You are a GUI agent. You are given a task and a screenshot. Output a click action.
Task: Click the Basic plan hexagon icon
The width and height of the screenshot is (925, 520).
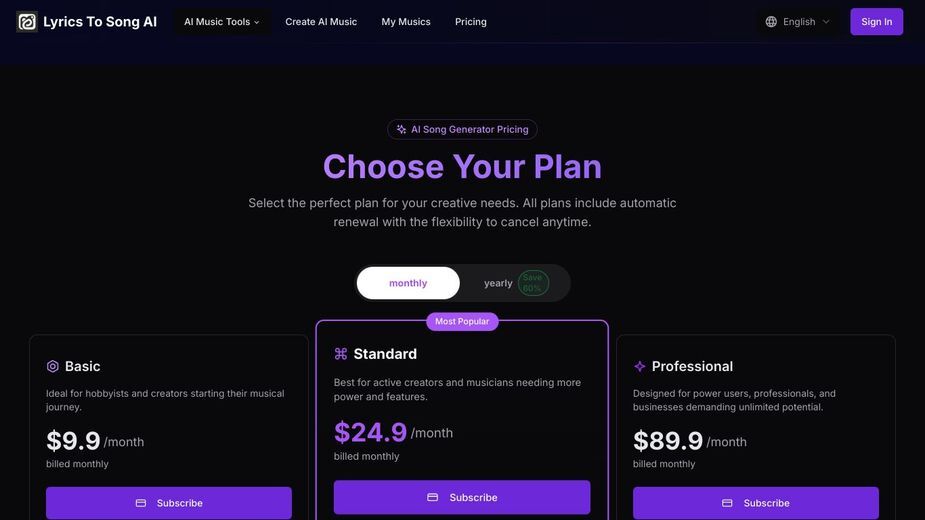click(x=53, y=367)
